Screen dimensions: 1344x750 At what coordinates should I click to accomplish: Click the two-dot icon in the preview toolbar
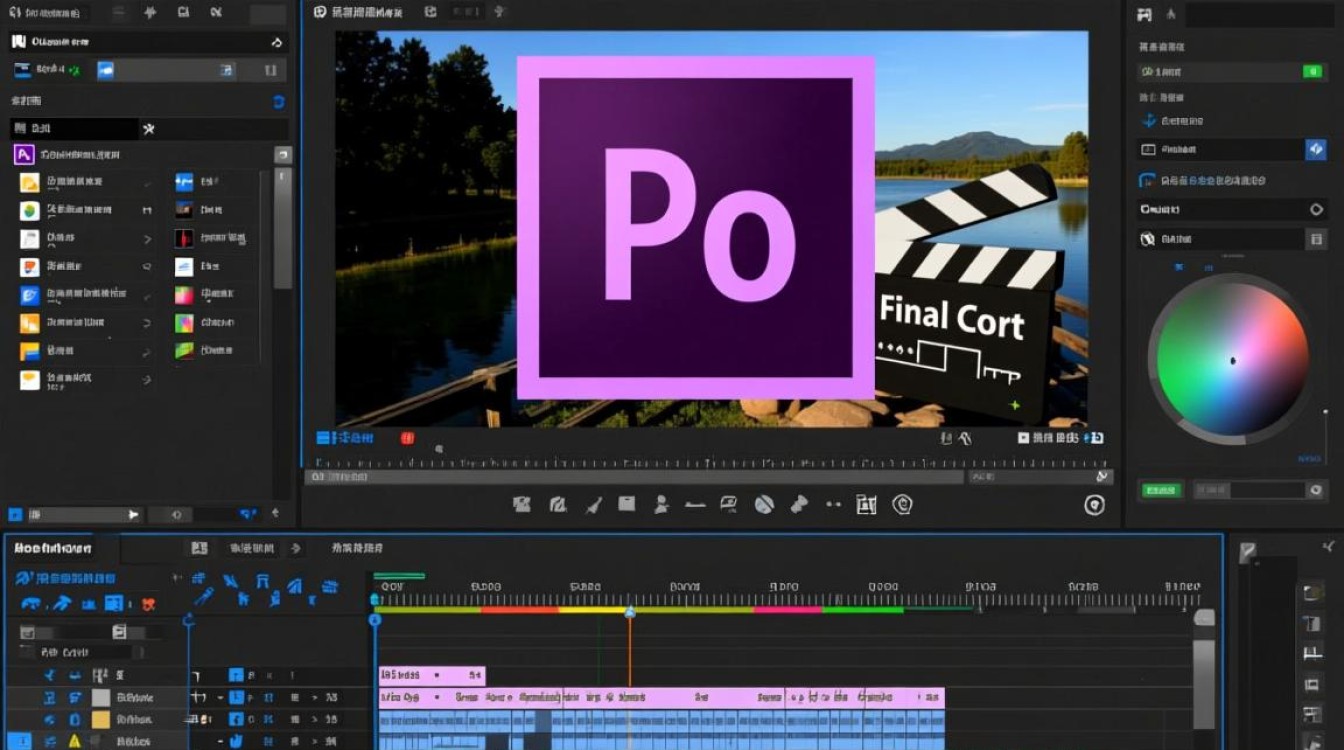tap(832, 505)
